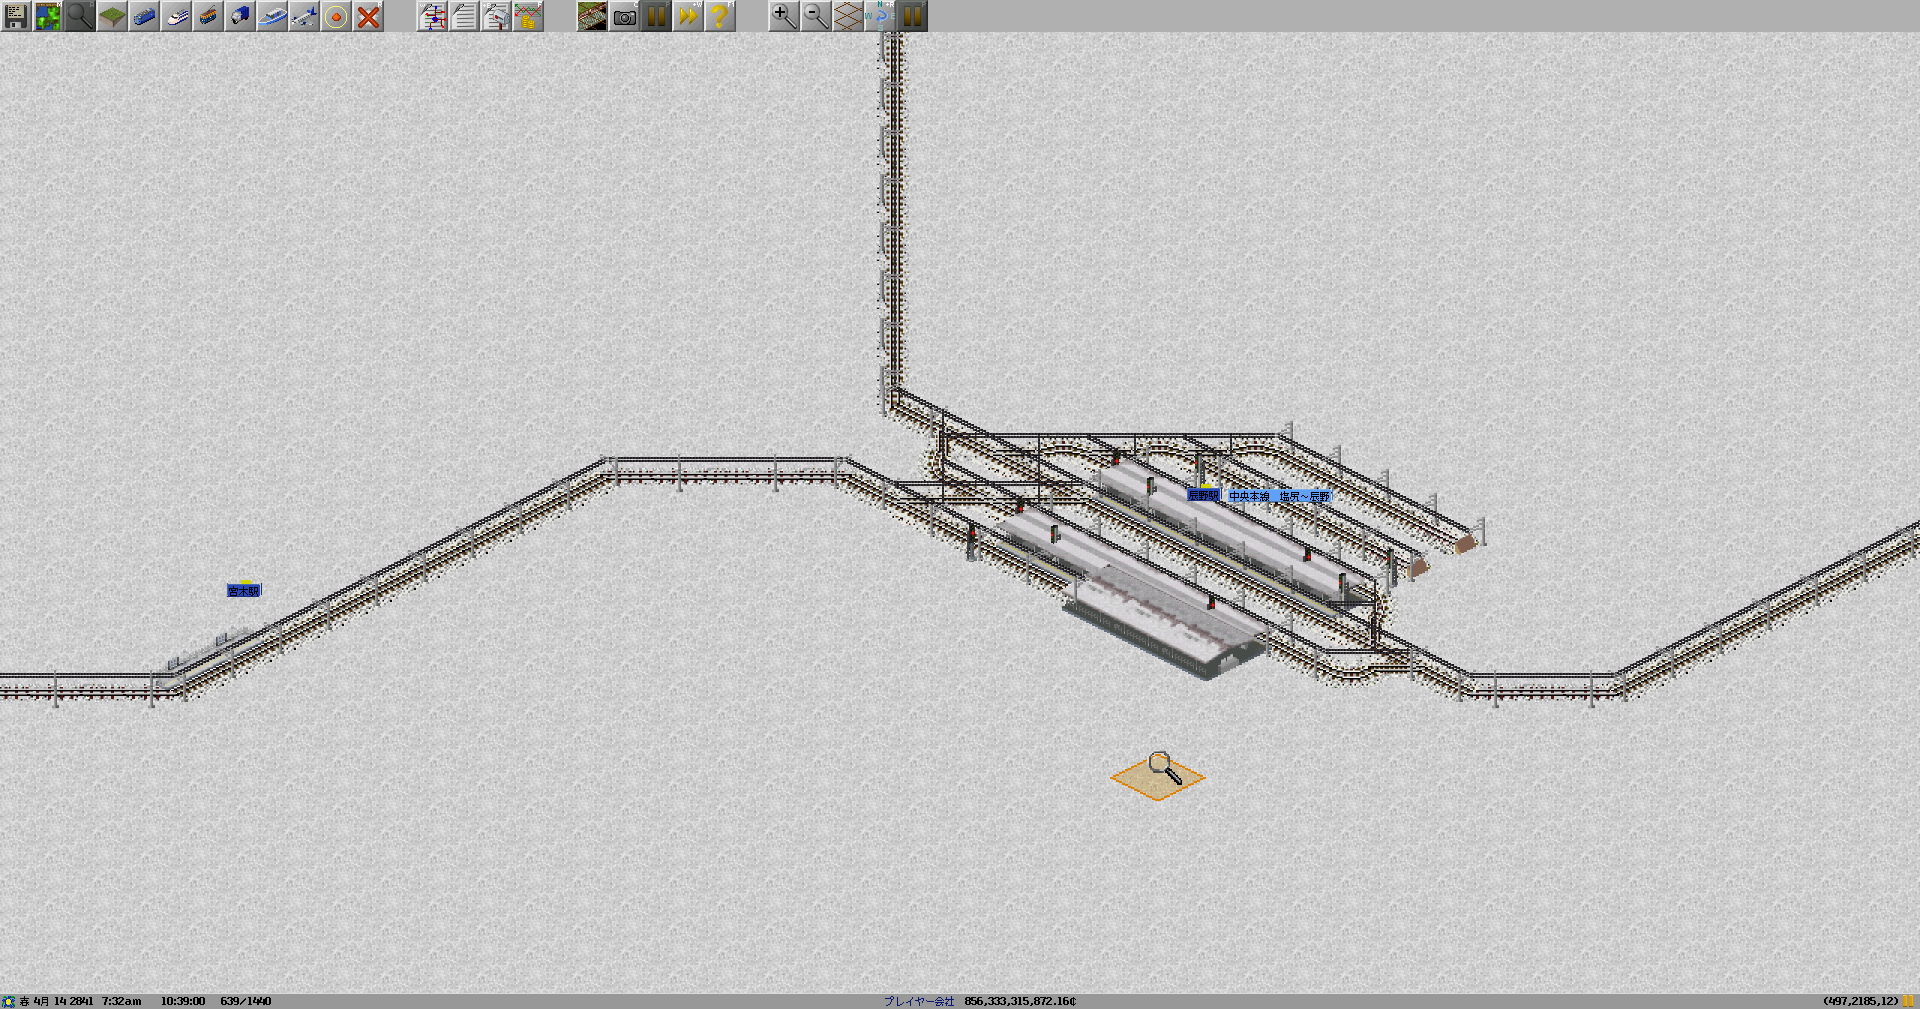This screenshot has width=1920, height=1009.
Task: Take a screenshot with camera icon
Action: click(624, 16)
